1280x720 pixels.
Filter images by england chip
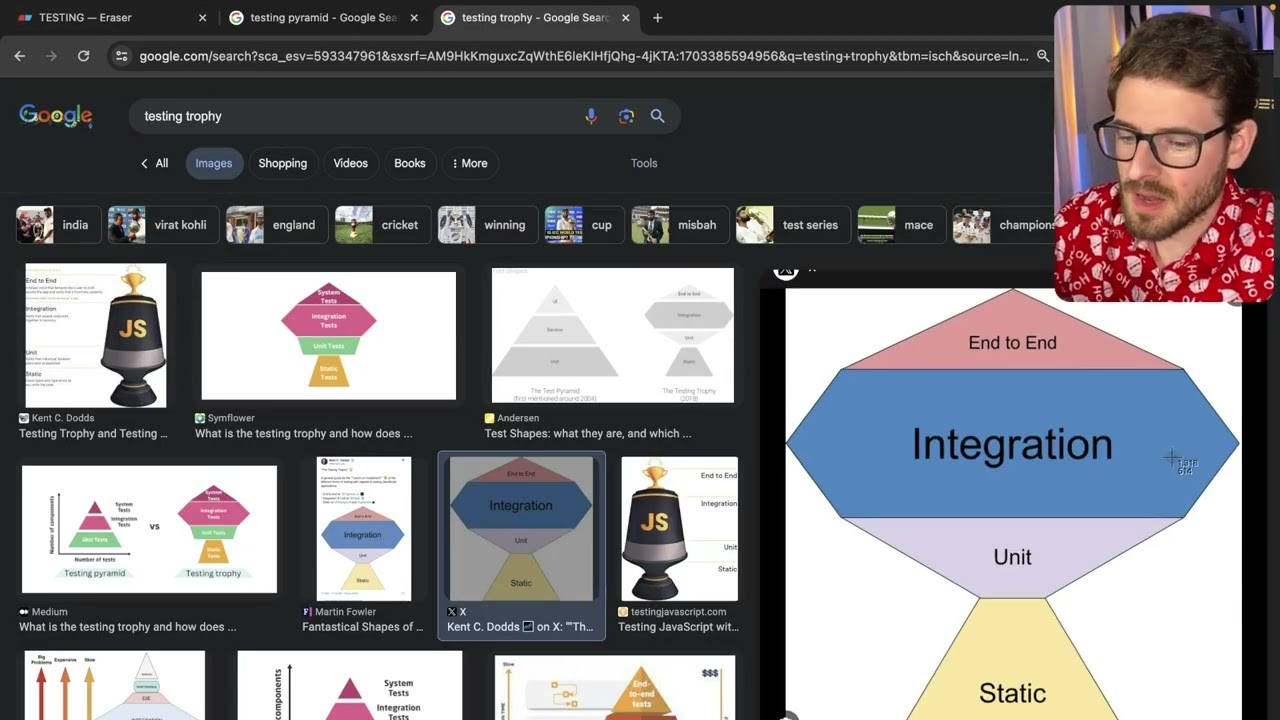point(276,225)
